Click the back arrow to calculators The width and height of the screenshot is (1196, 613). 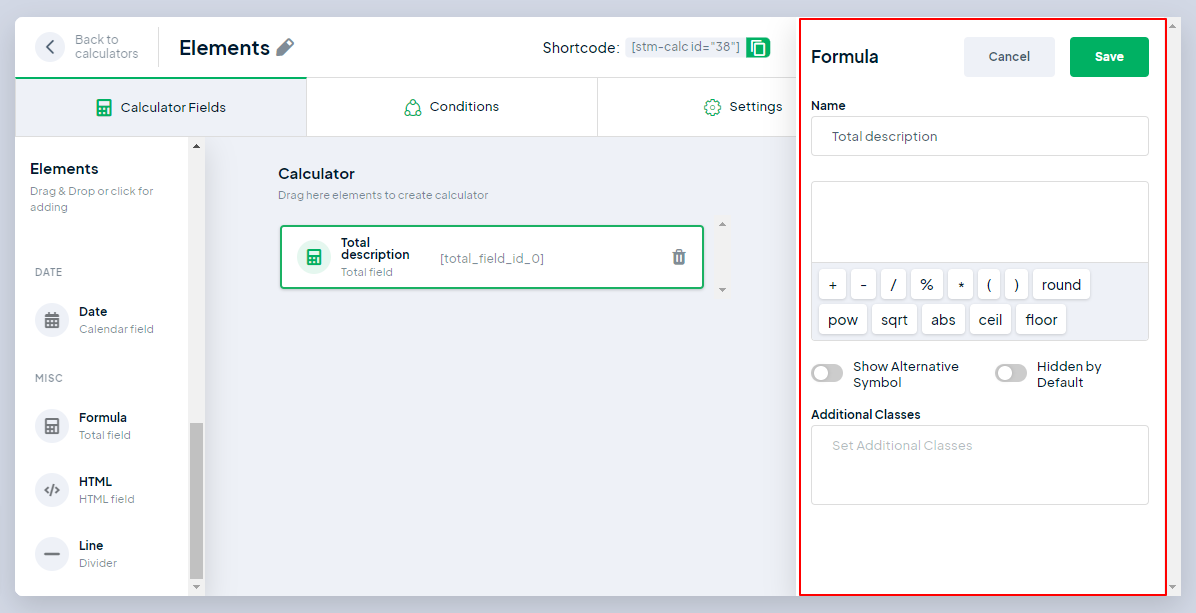click(50, 47)
